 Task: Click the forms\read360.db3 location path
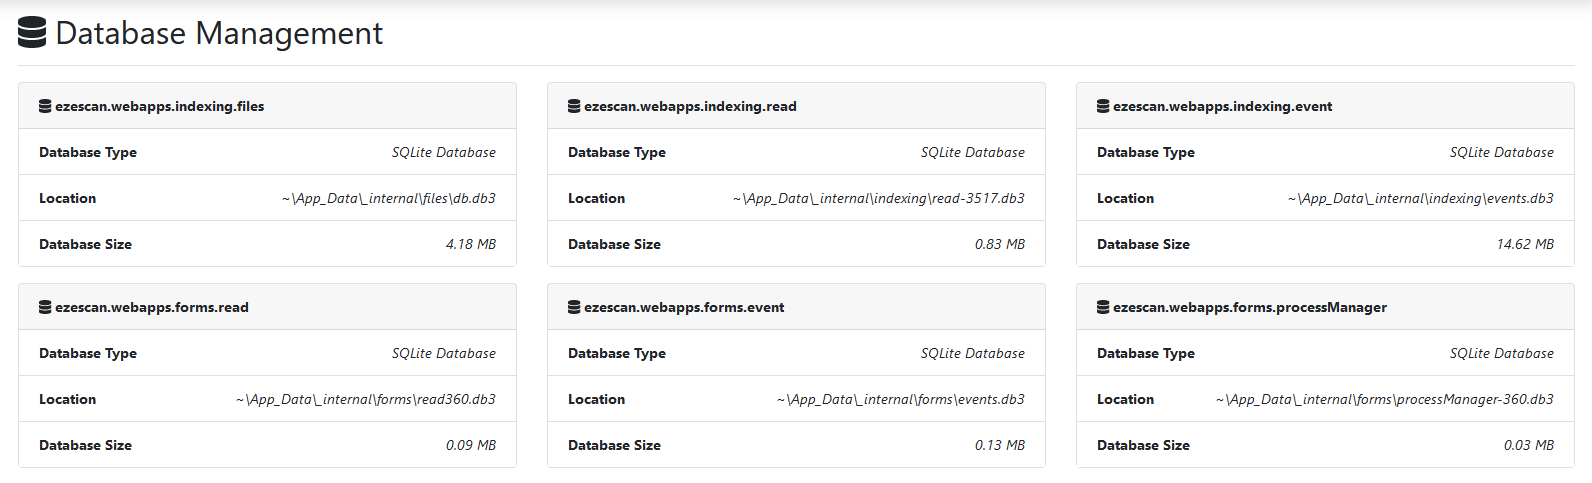point(366,399)
